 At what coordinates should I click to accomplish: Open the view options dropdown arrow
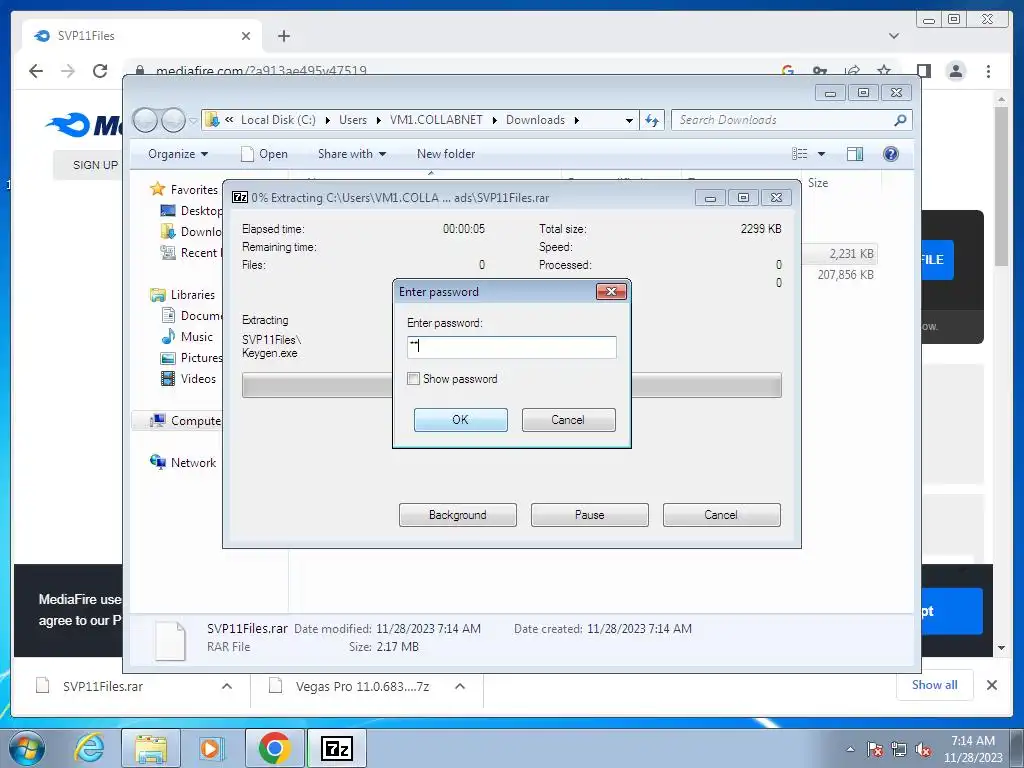point(822,154)
